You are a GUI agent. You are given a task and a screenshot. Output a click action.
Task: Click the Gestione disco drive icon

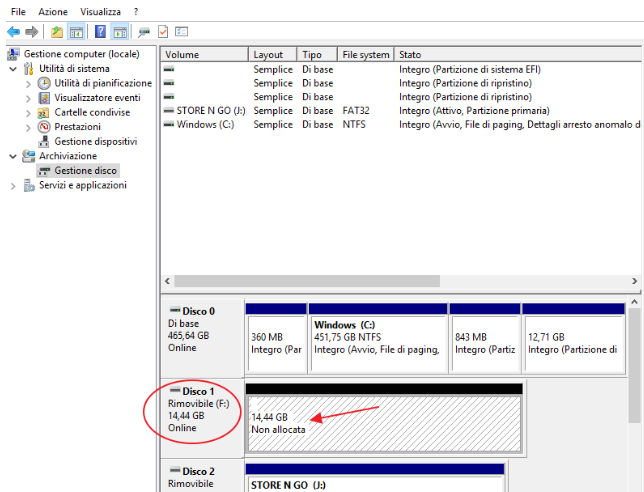(x=44, y=171)
